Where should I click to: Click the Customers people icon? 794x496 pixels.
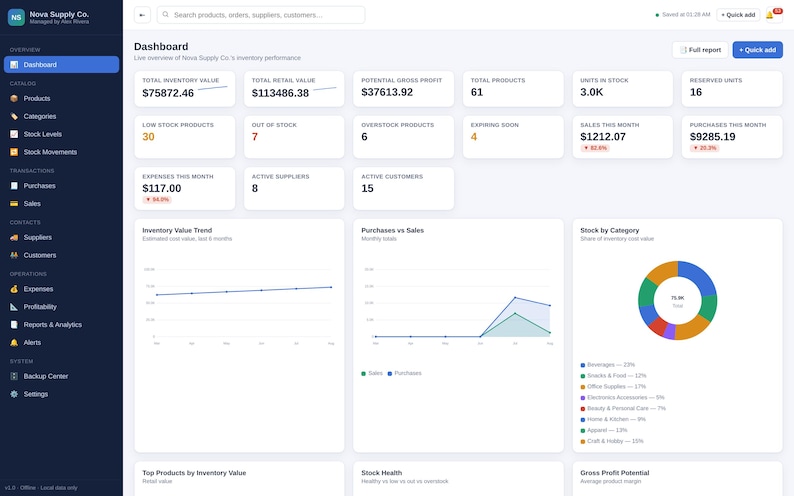click(x=14, y=255)
